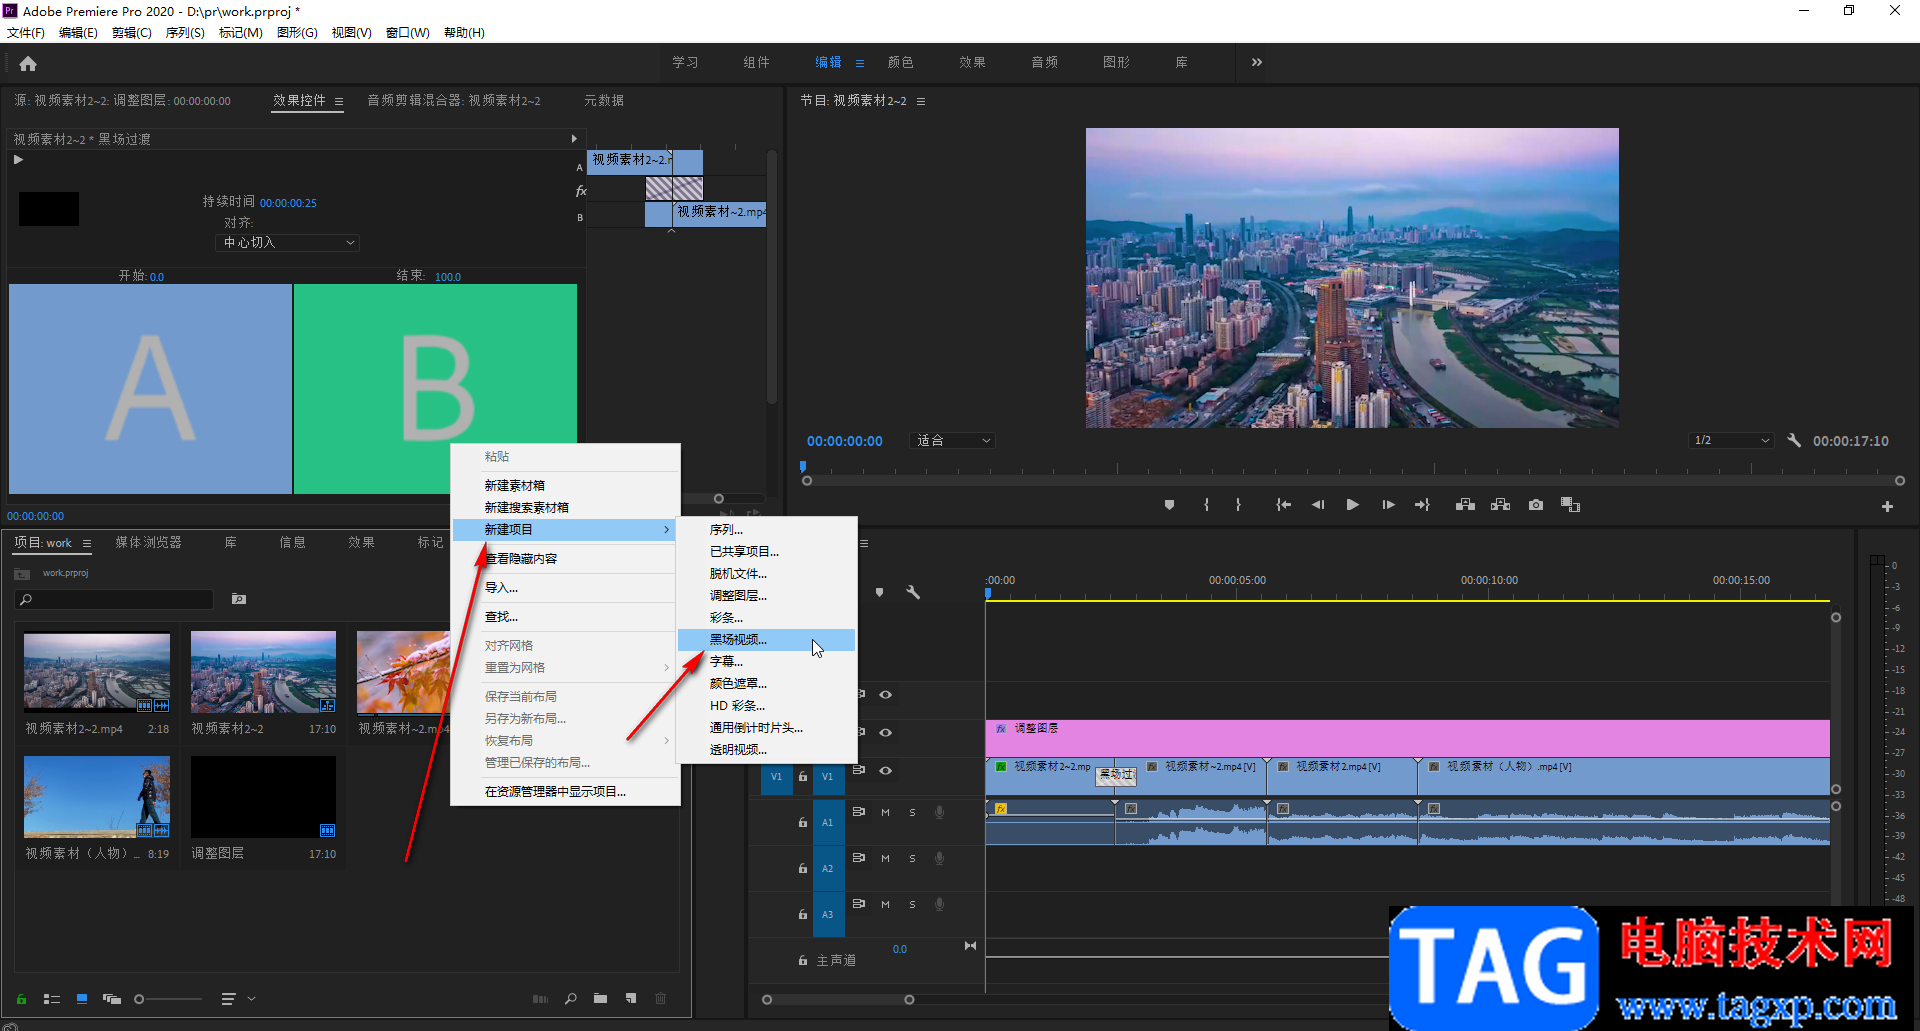Image resolution: width=1920 pixels, height=1031 pixels.
Task: Select 调整图层 from submenu
Action: click(x=766, y=596)
